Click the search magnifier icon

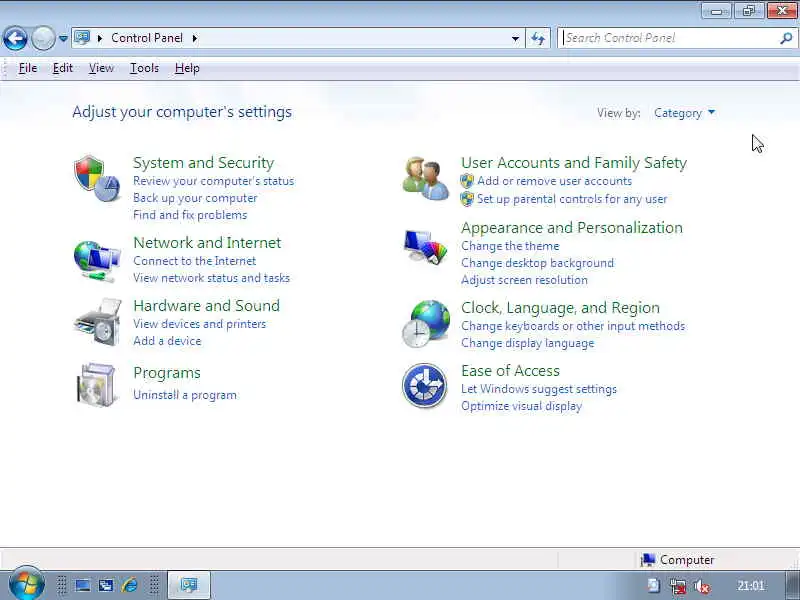coord(786,38)
